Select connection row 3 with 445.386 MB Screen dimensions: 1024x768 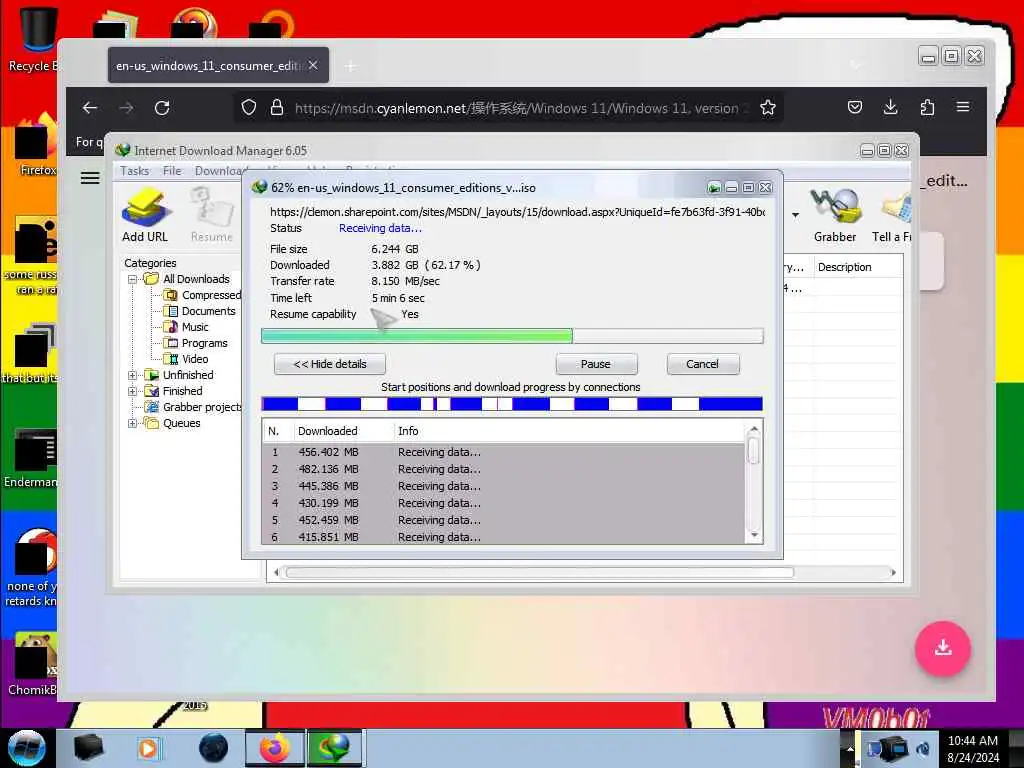point(504,486)
